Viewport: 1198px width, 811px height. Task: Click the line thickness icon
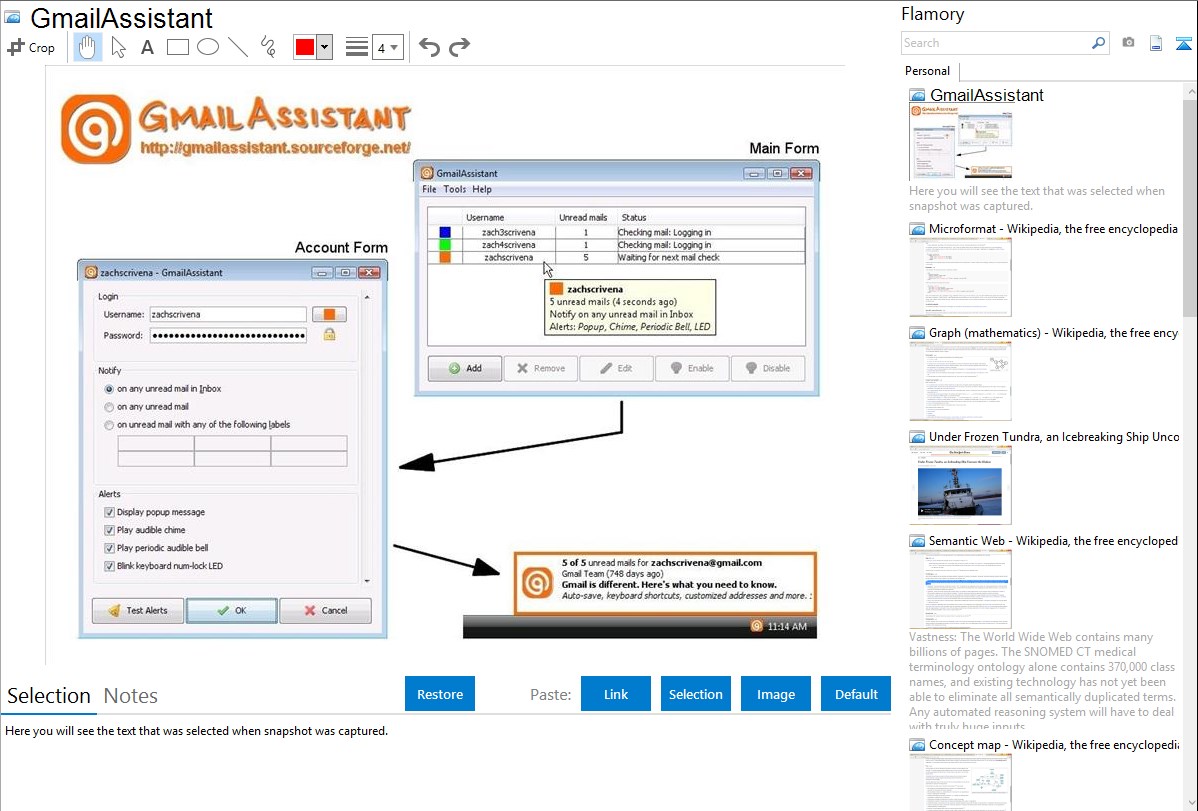pos(356,47)
